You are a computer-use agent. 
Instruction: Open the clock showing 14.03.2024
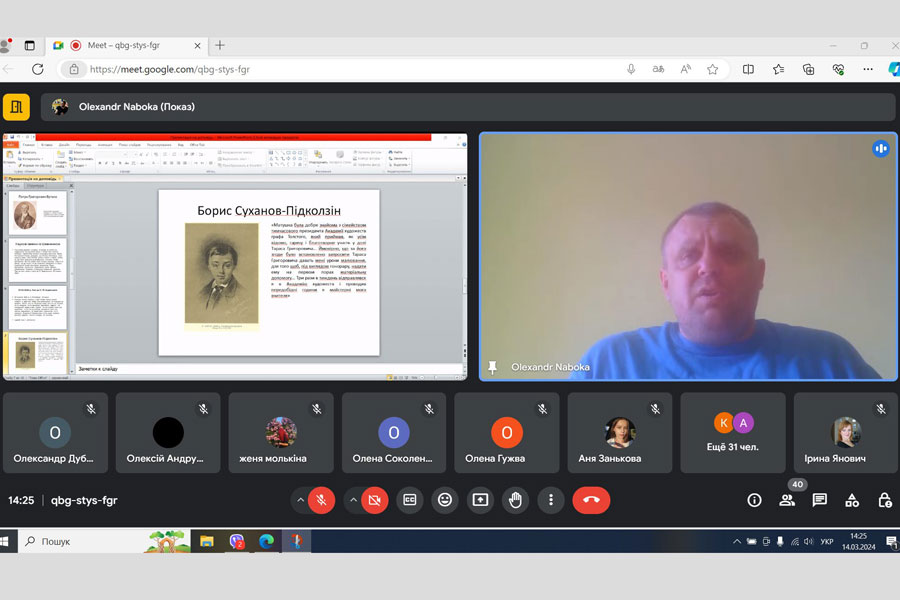point(859,541)
